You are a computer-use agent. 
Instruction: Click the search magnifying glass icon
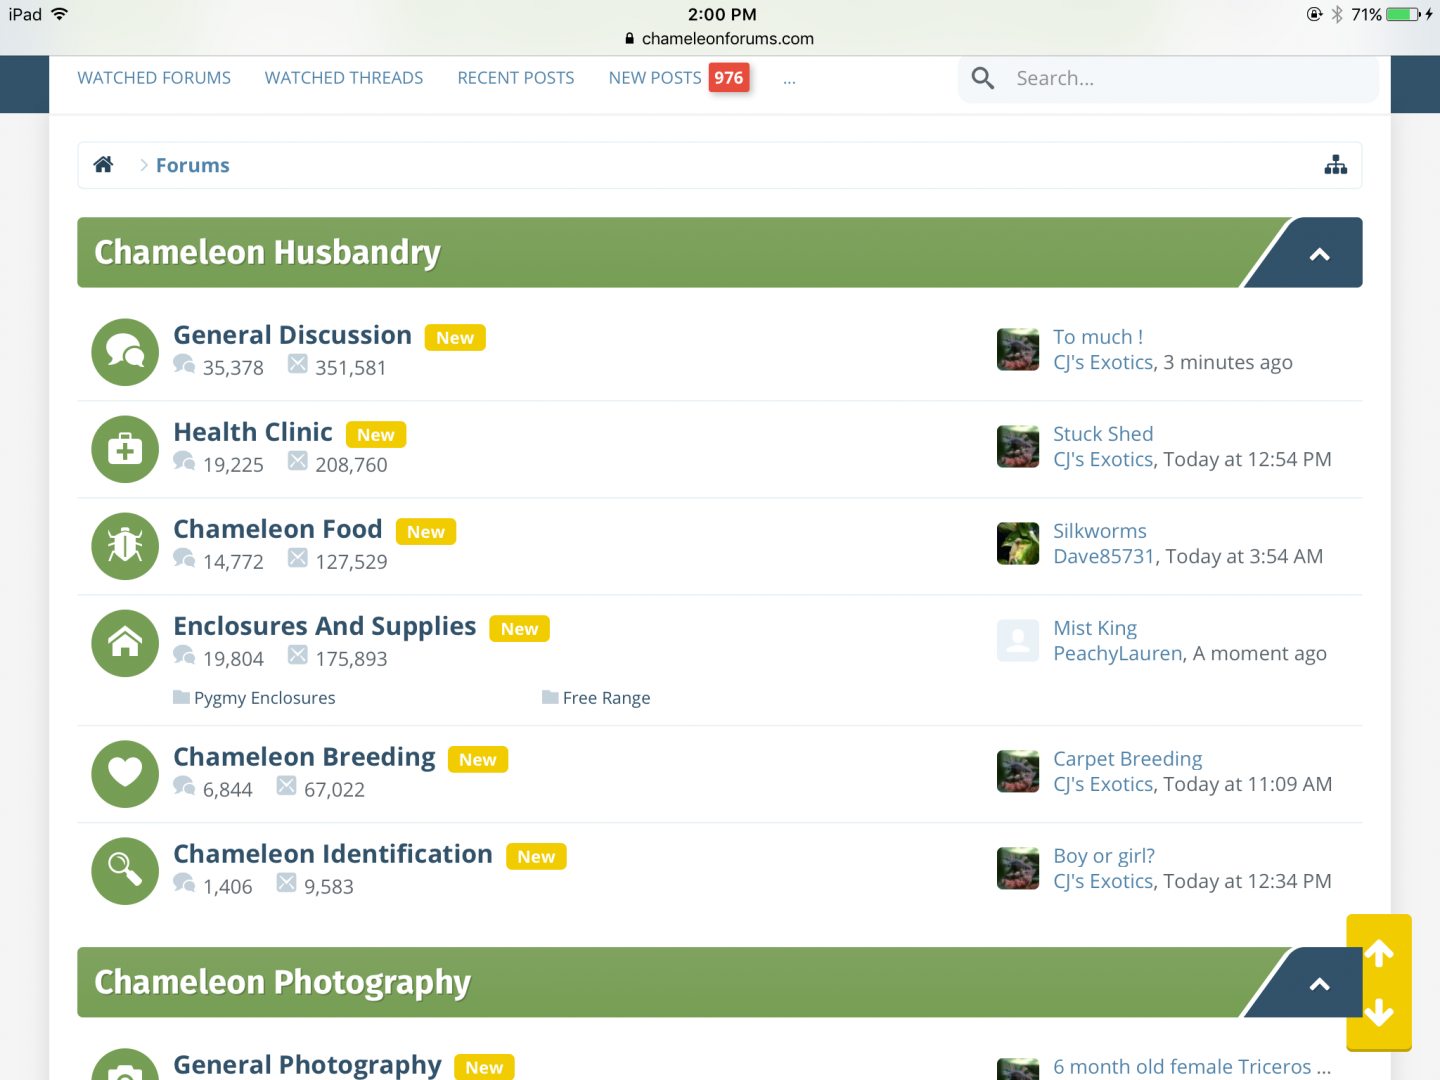(x=983, y=78)
